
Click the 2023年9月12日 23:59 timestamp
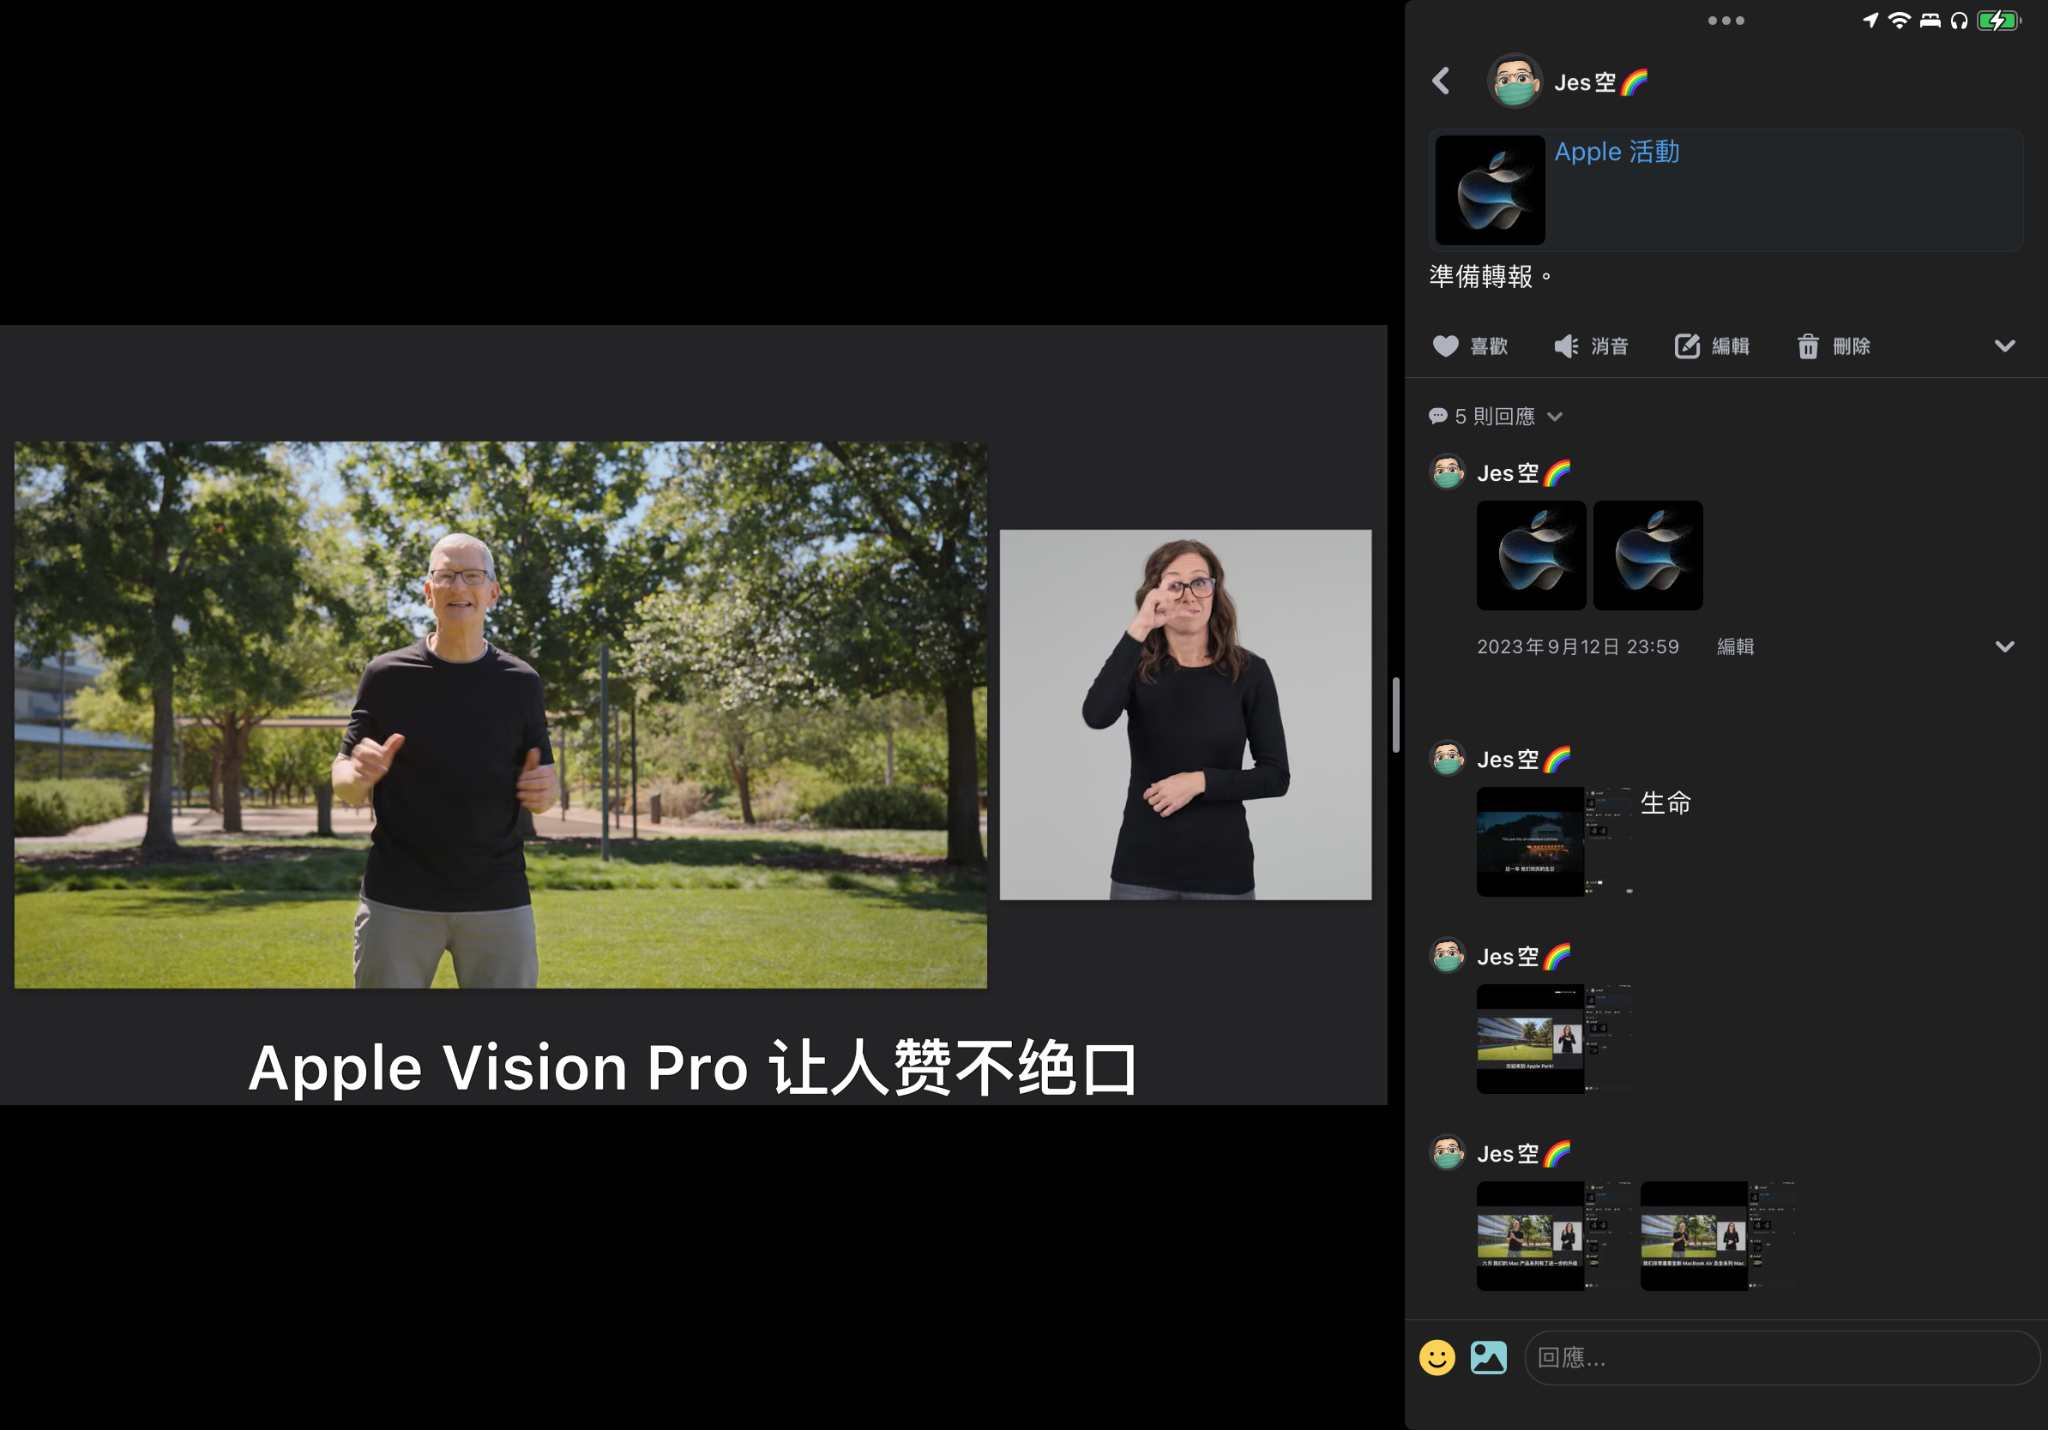click(x=1578, y=647)
